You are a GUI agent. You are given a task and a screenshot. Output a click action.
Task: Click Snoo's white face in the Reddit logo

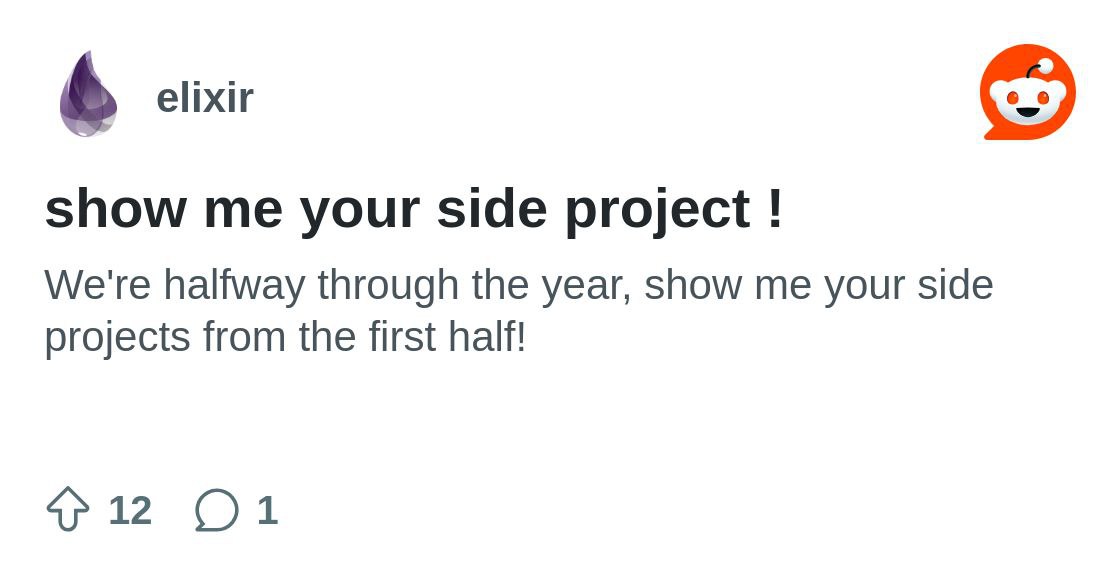[1027, 105]
